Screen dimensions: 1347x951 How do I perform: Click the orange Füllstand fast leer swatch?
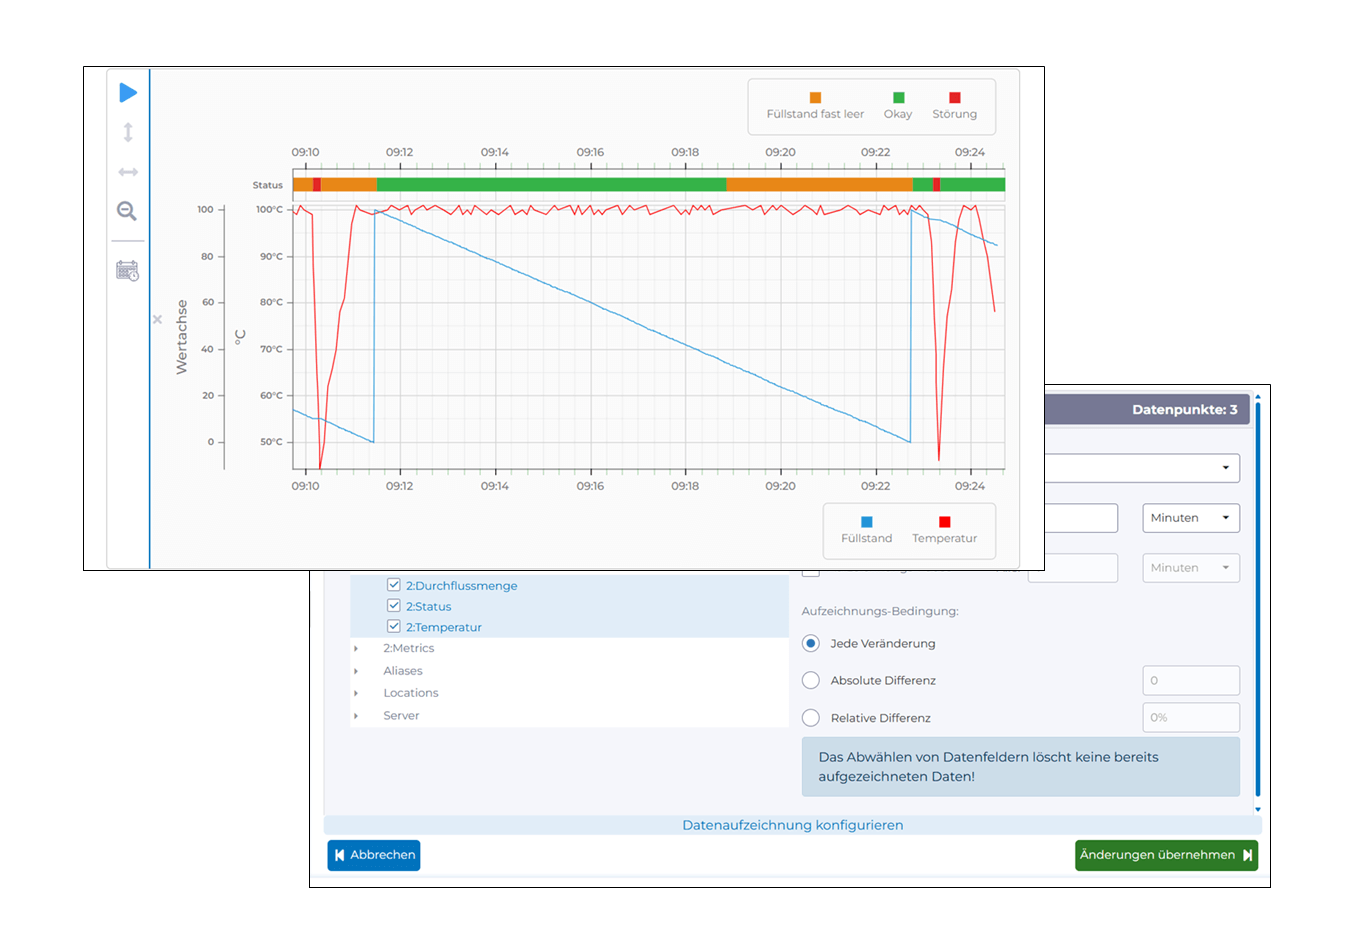[815, 98]
